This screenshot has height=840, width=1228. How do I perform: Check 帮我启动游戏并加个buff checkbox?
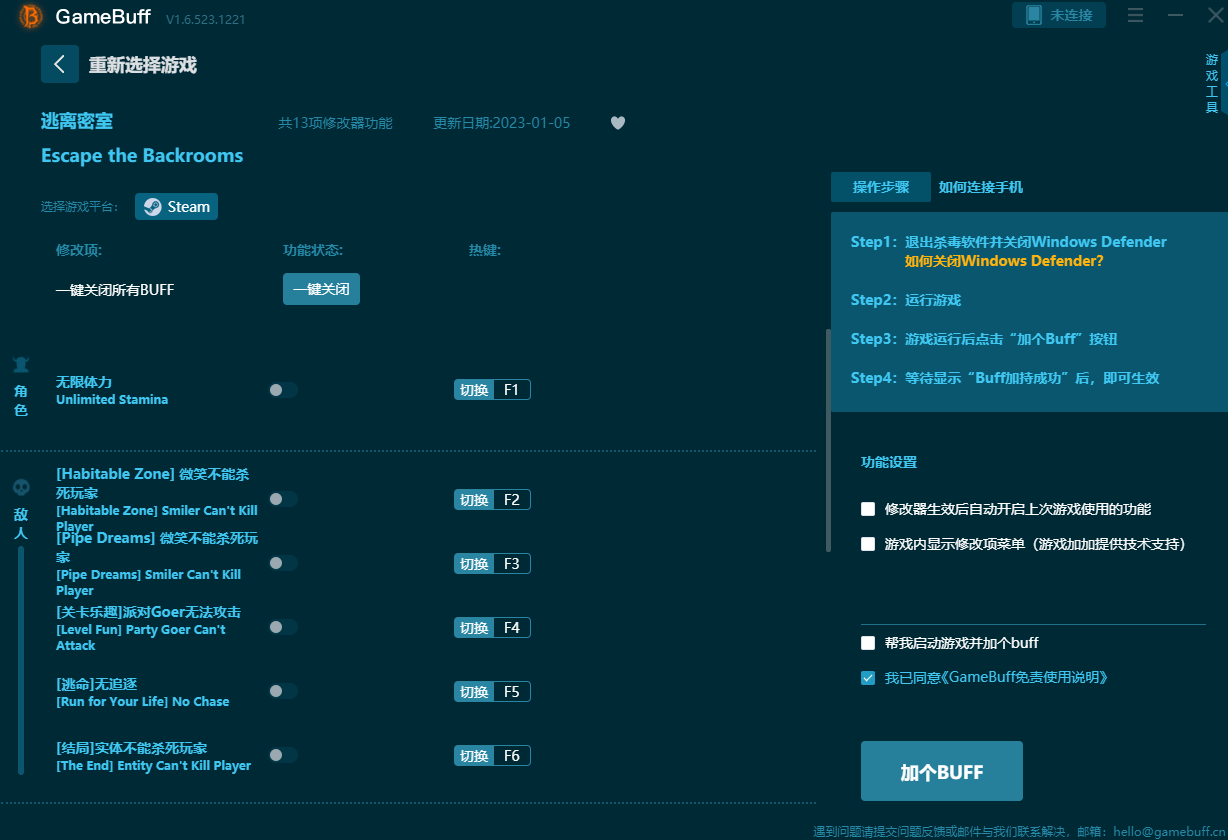tap(868, 643)
